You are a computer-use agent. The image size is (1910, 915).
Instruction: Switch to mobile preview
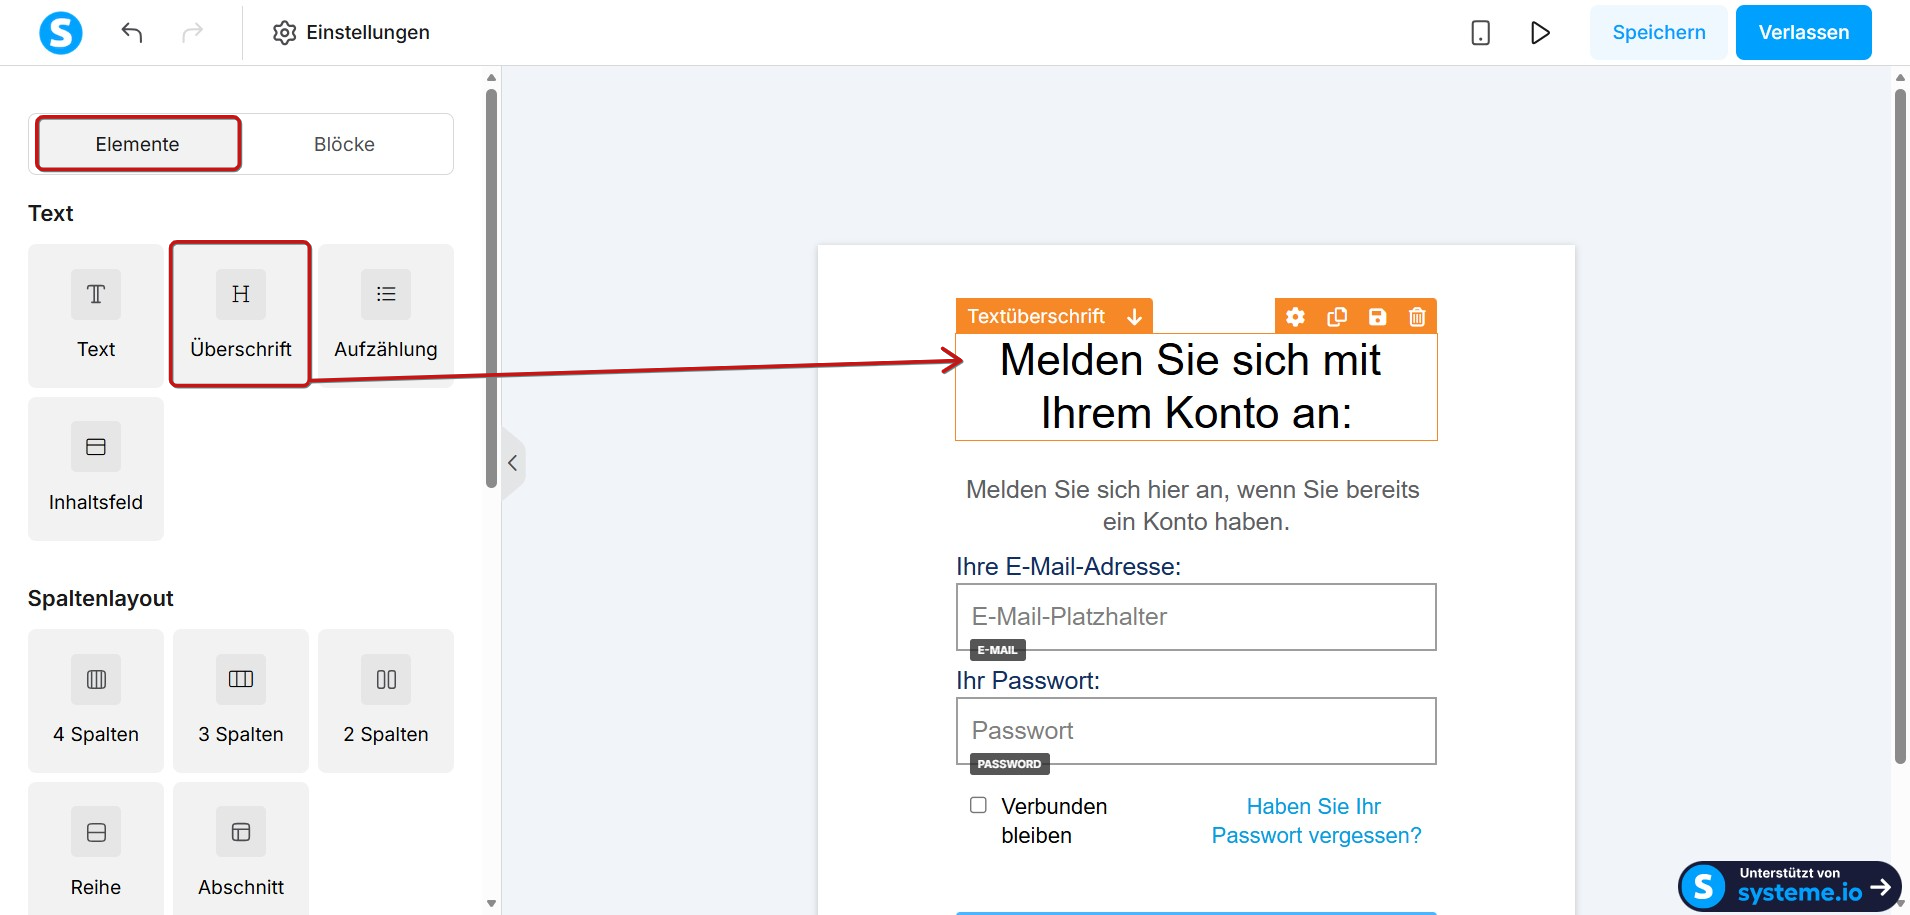(x=1481, y=32)
